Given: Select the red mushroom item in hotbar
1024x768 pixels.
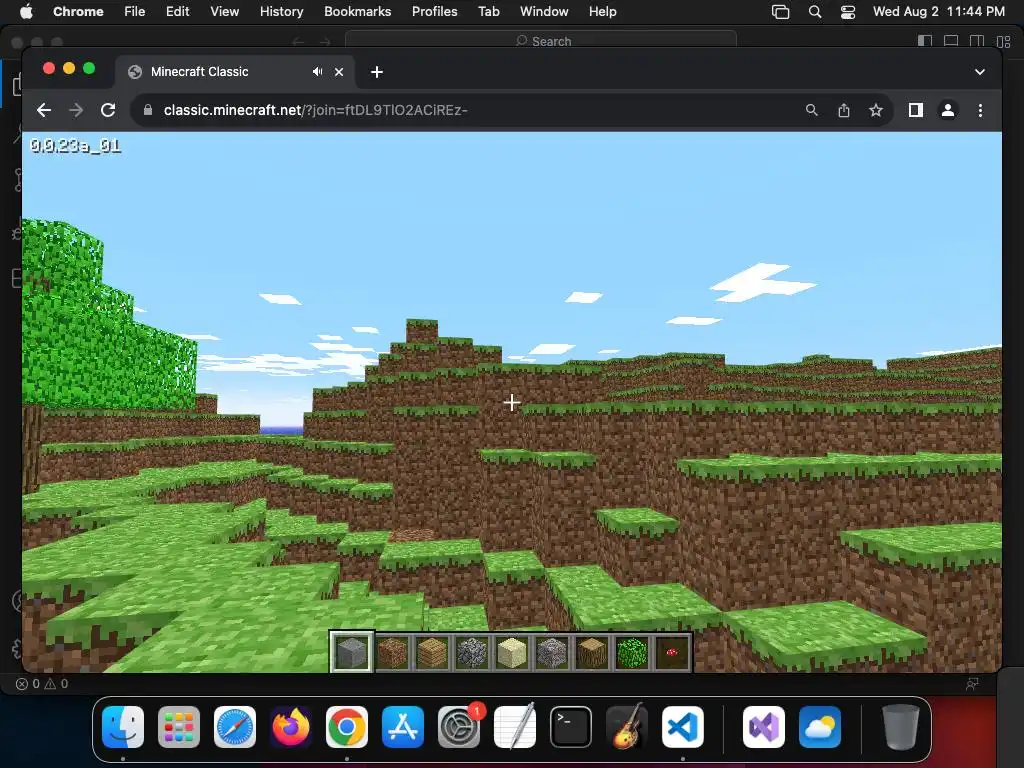Looking at the screenshot, I should coord(671,652).
